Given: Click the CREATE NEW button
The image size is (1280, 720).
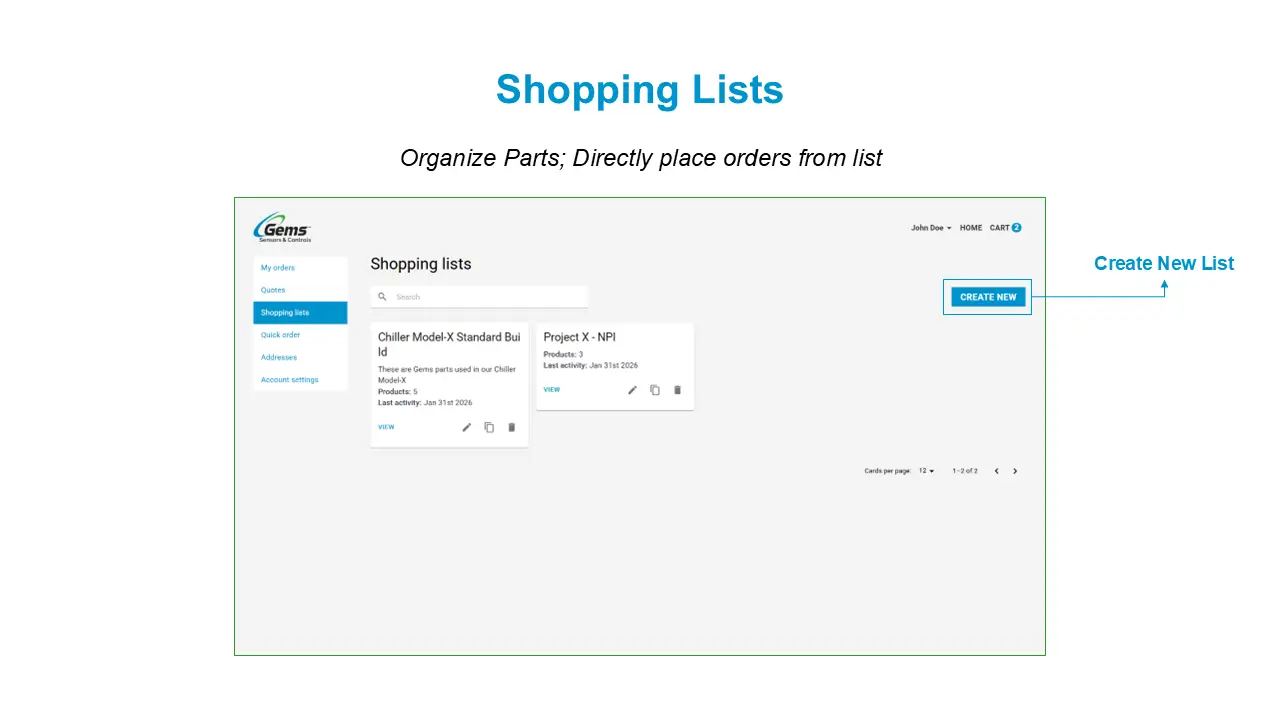Looking at the screenshot, I should point(987,297).
